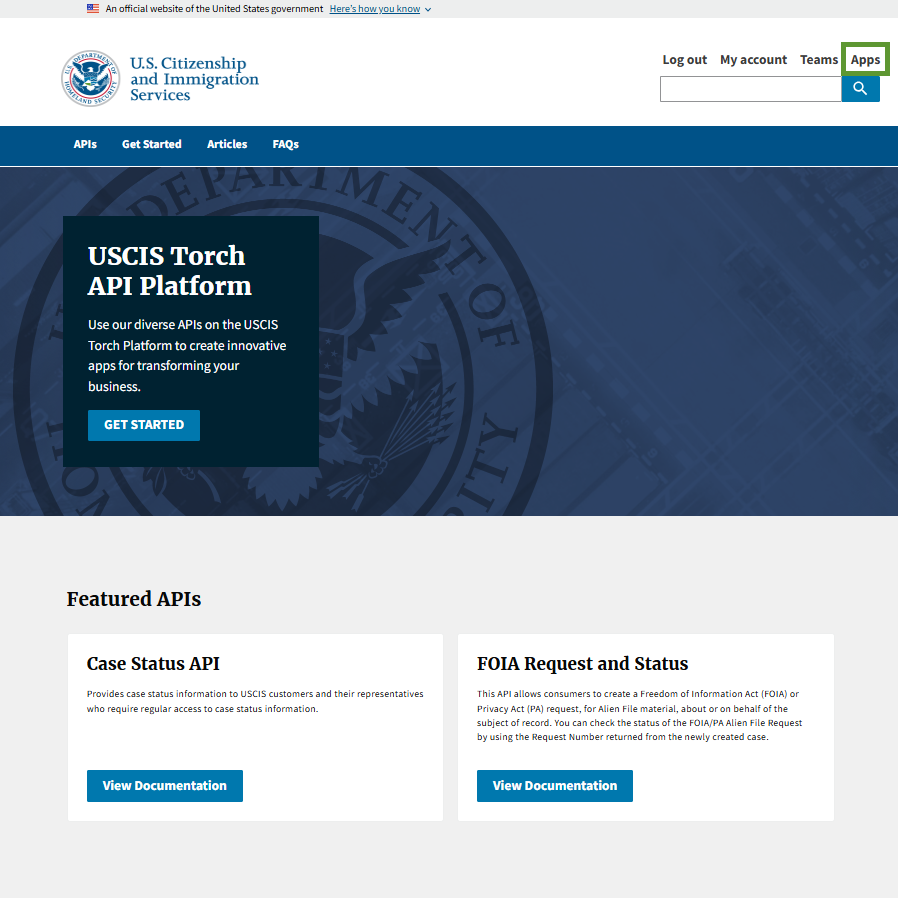
Task: Open the Get Started menu item
Action: [x=151, y=144]
